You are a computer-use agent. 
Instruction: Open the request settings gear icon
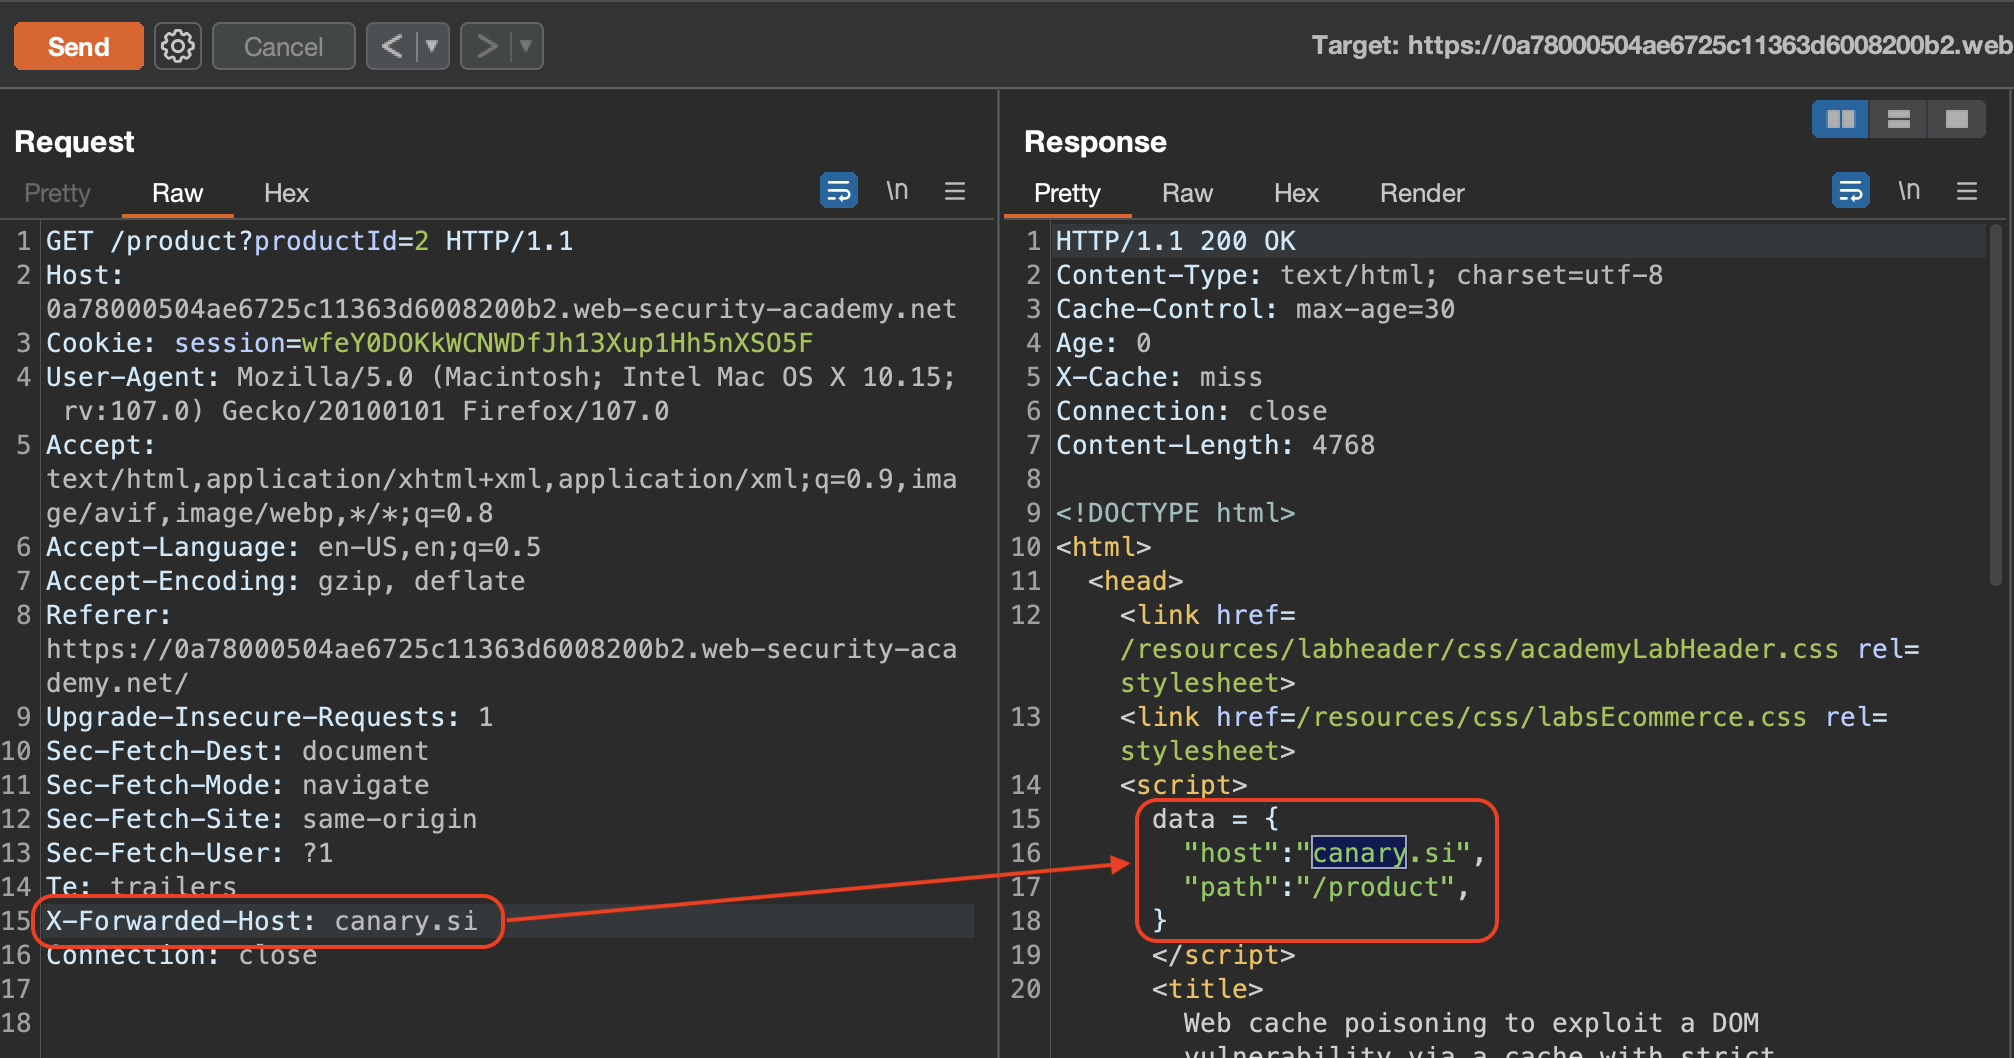(178, 47)
